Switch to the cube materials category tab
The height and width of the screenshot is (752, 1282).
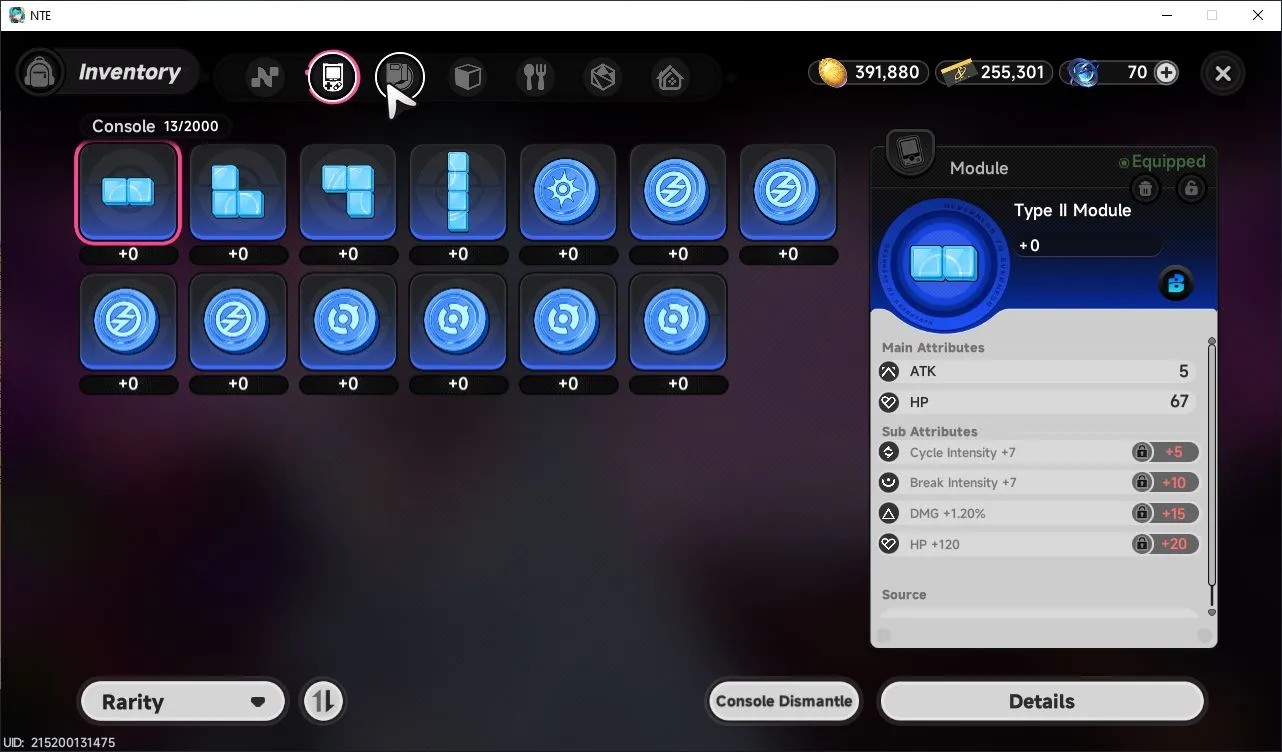(468, 77)
